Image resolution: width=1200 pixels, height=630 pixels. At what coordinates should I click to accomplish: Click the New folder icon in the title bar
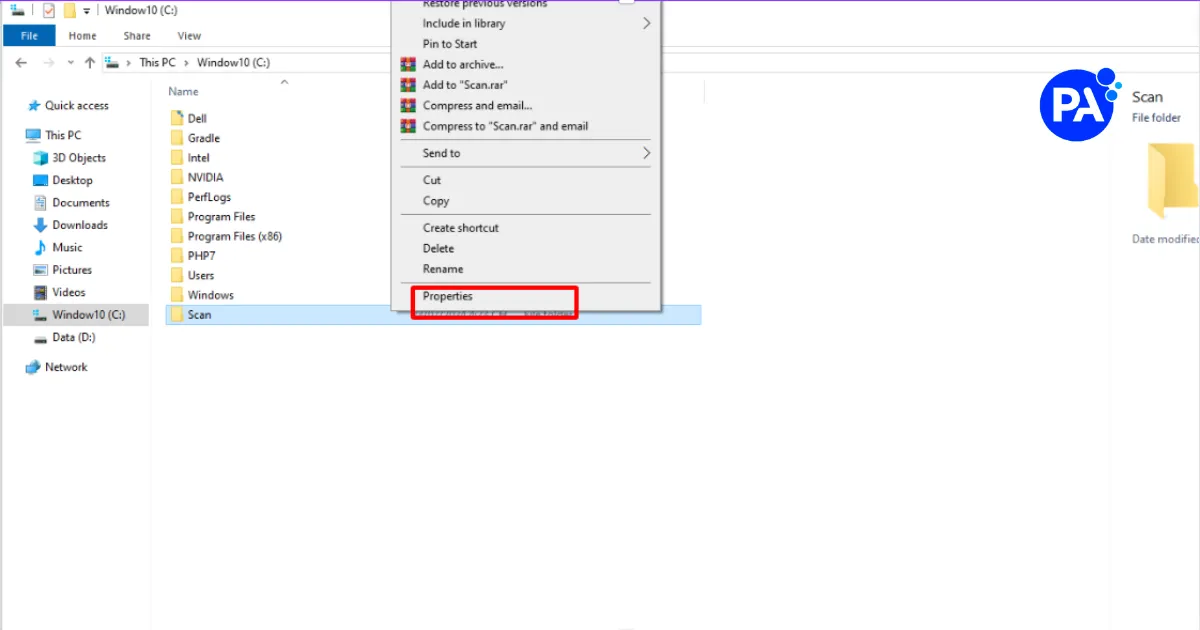coord(69,10)
